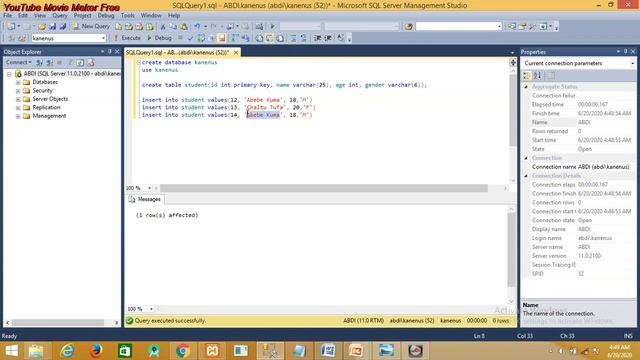Click the Undo arrow icon
The image size is (640, 360).
click(197, 26)
